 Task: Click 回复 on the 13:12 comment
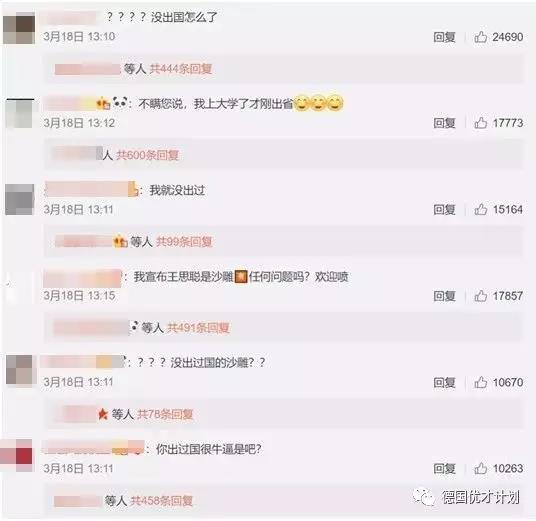(x=444, y=123)
